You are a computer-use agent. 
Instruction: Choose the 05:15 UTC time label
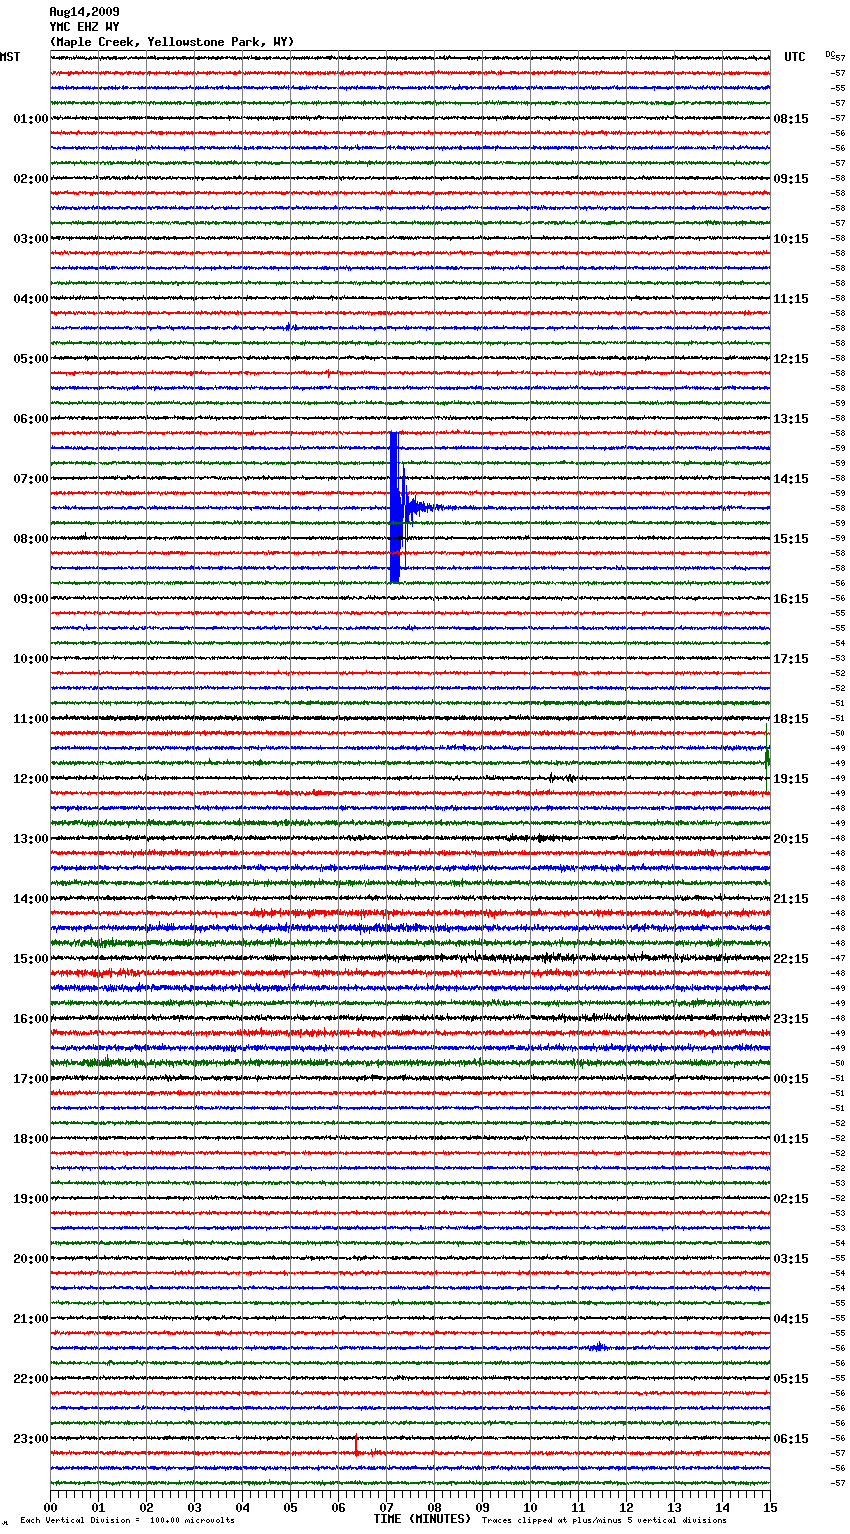click(x=791, y=1379)
